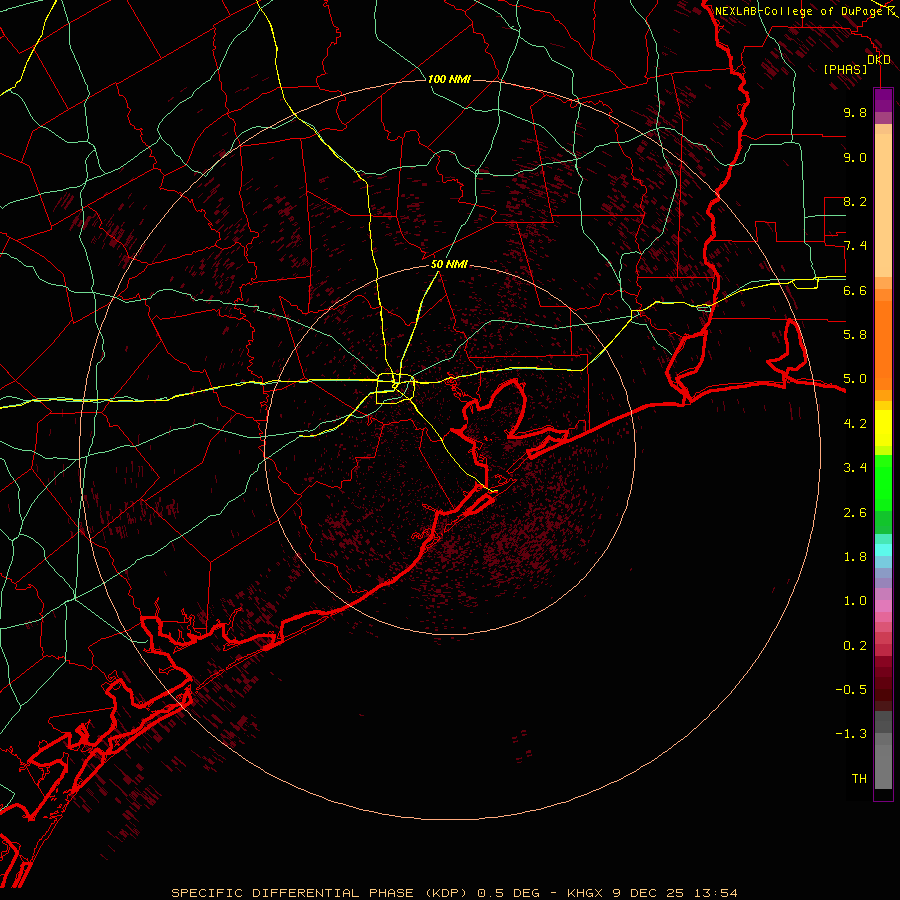The image size is (900, 900).
Task: Click the [PHAS] unit label above the color scale
Action: [x=845, y=70]
